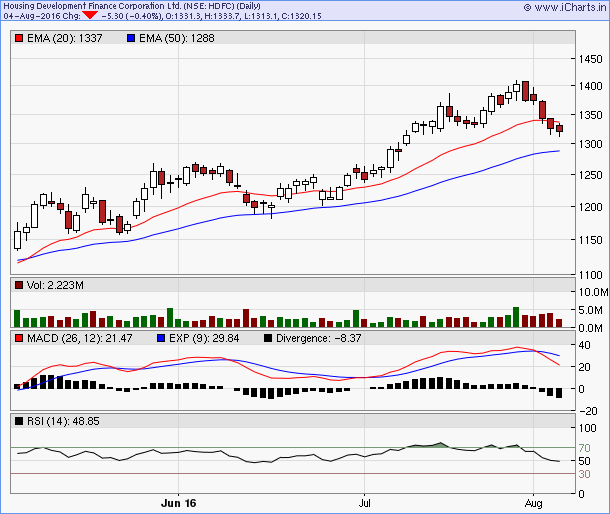Click the blue EXP (9) legend swatch
The height and width of the screenshot is (514, 610).
(161, 338)
